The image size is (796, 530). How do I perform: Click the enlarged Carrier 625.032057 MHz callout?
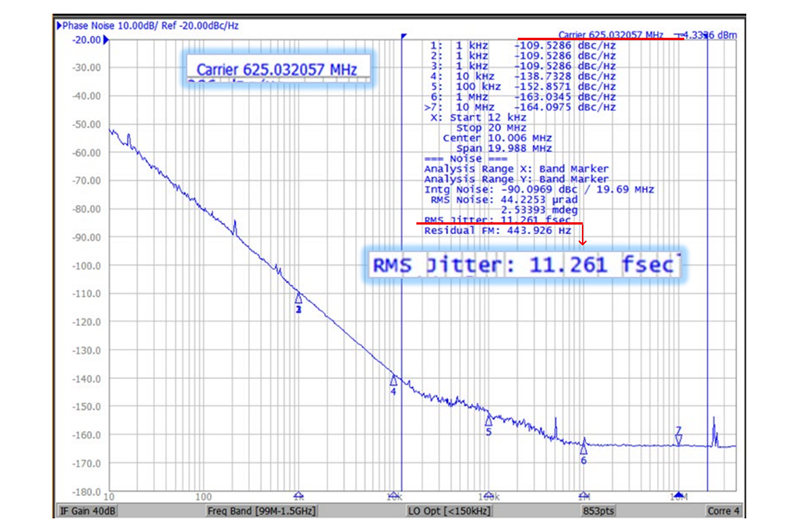(275, 69)
